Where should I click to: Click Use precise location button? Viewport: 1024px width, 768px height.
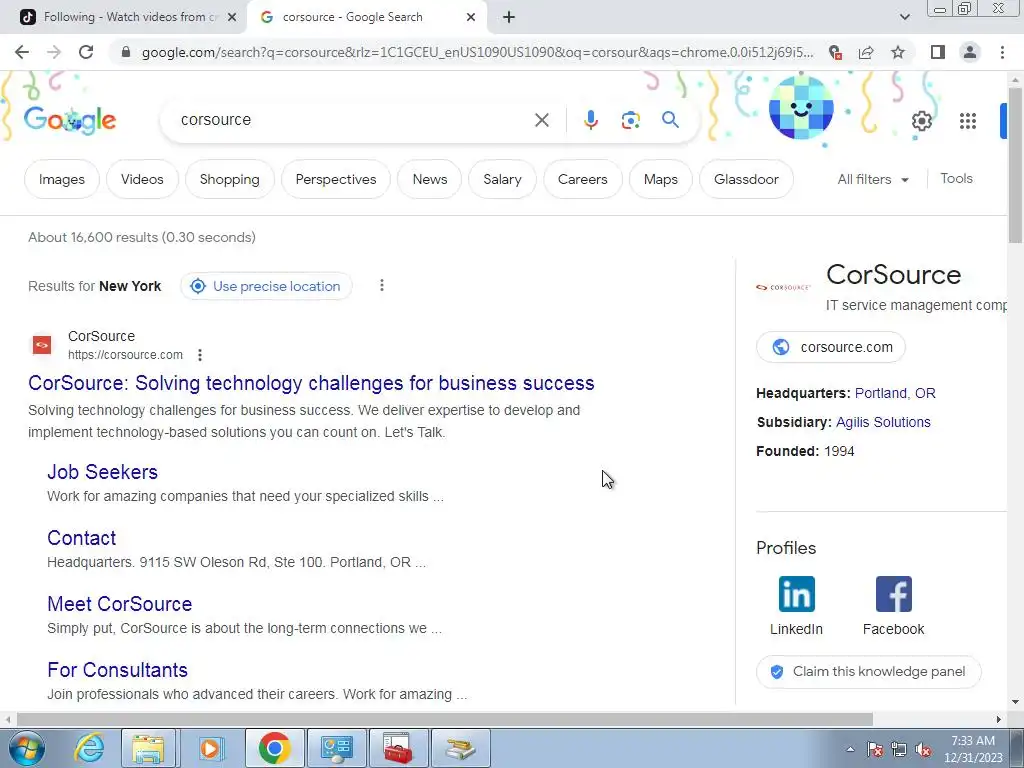point(266,286)
